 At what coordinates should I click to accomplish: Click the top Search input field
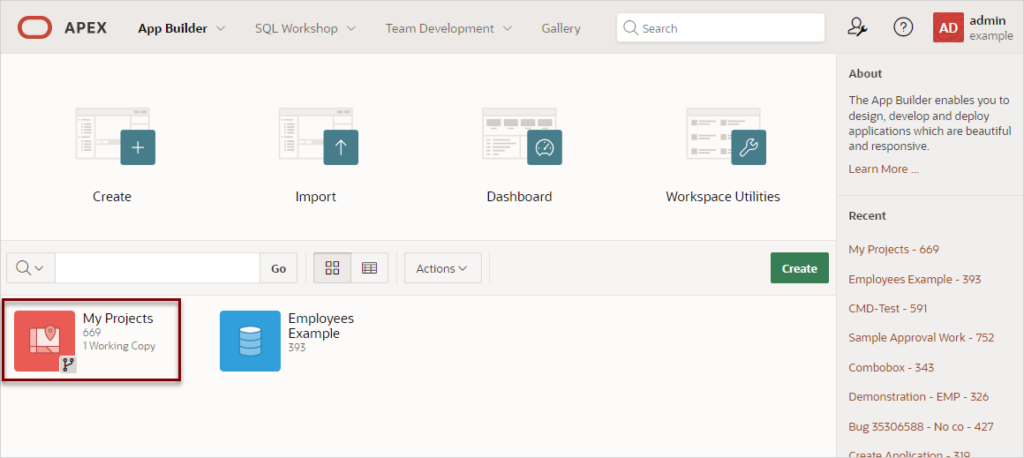(x=720, y=28)
